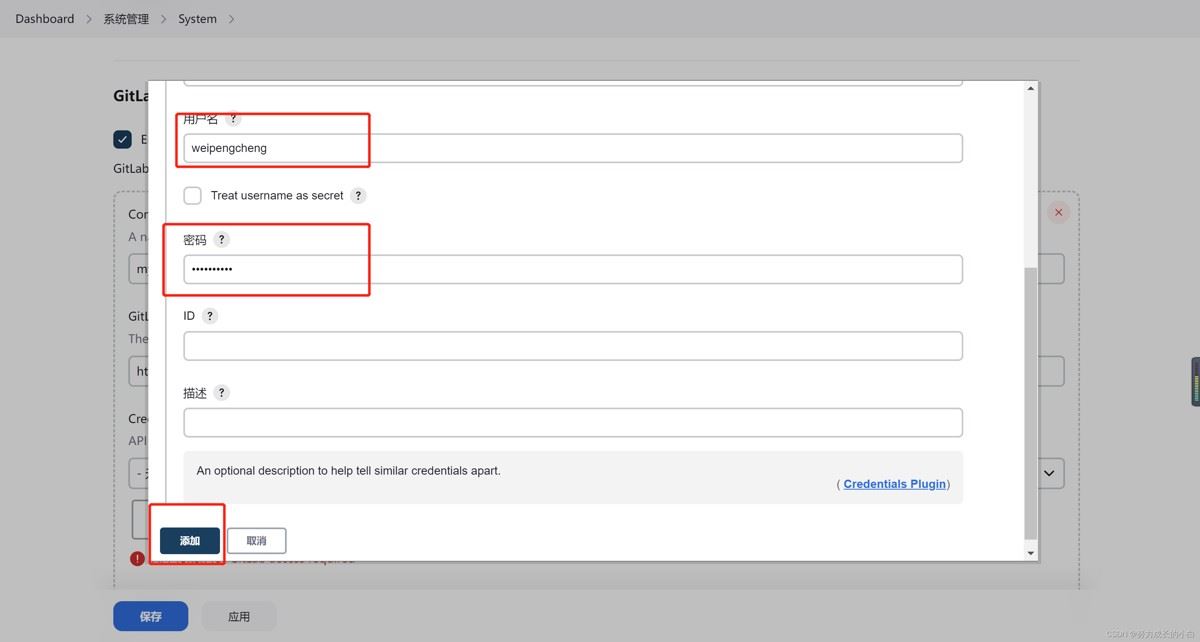The width and height of the screenshot is (1200, 642).
Task: Click help icon next to 用户名 label
Action: tap(234, 118)
